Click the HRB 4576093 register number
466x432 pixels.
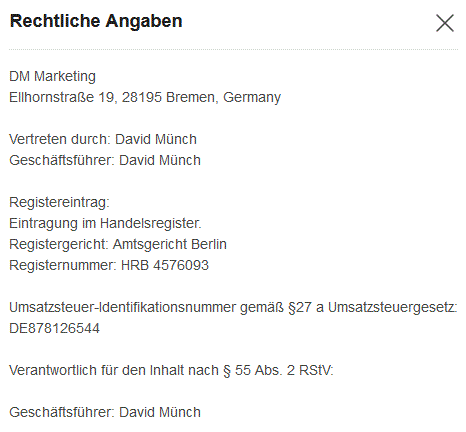pos(165,265)
